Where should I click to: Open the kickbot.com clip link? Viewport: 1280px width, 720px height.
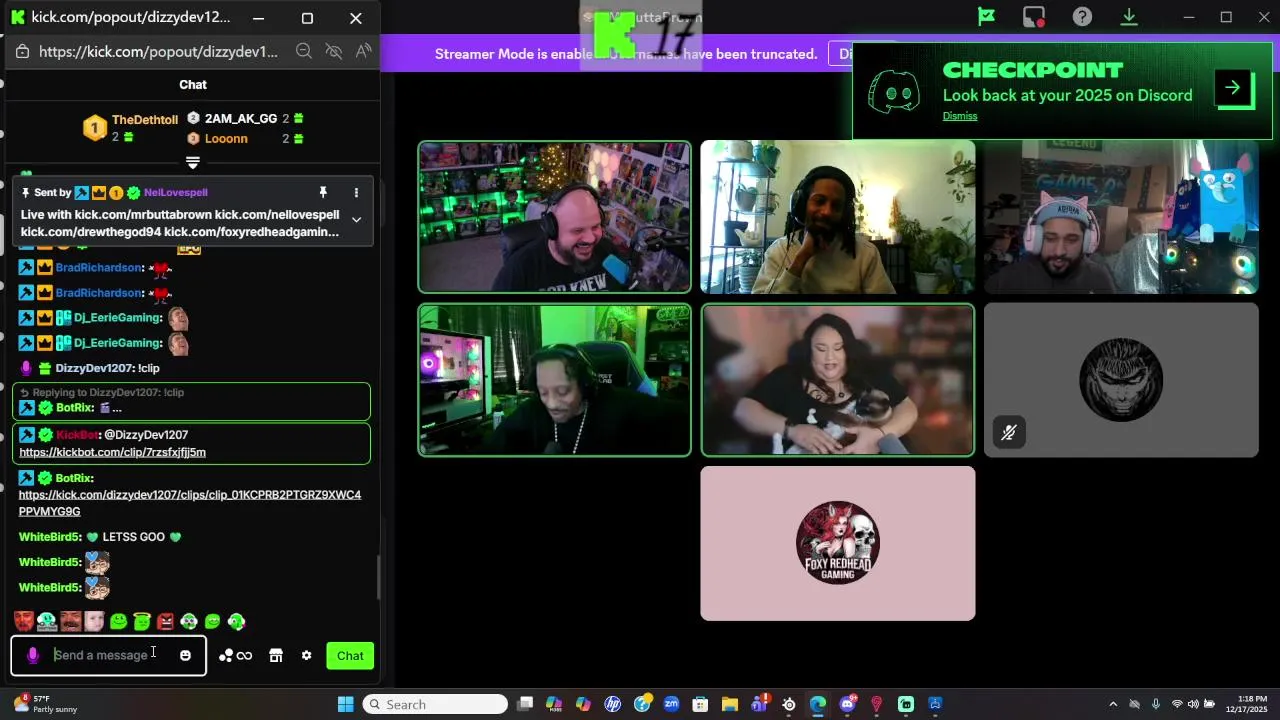112,452
